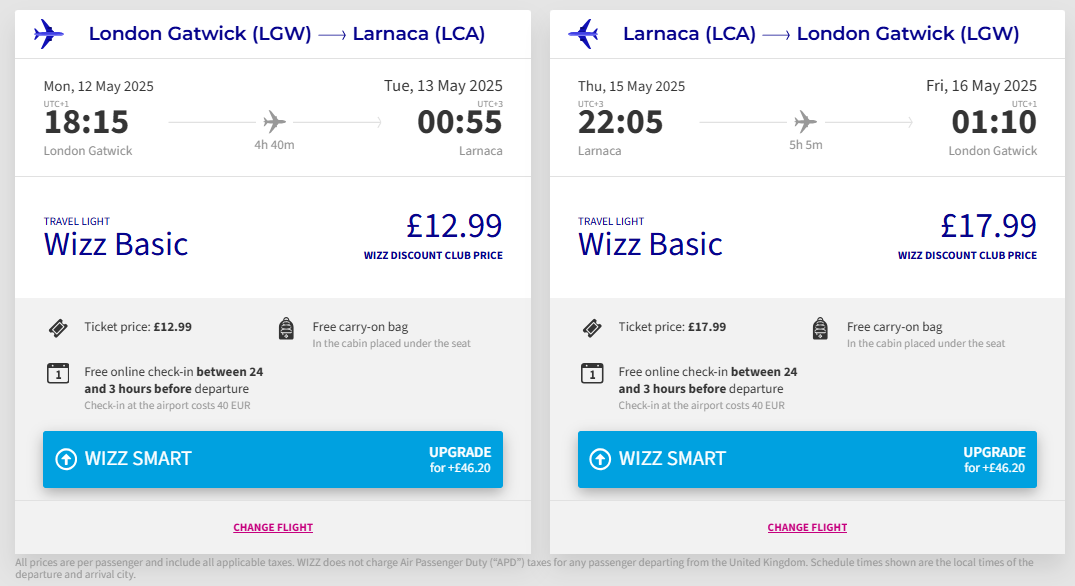Click the carry-on bag icon in the outbound flight card
Viewport: 1075px width, 586px height.
[286, 328]
